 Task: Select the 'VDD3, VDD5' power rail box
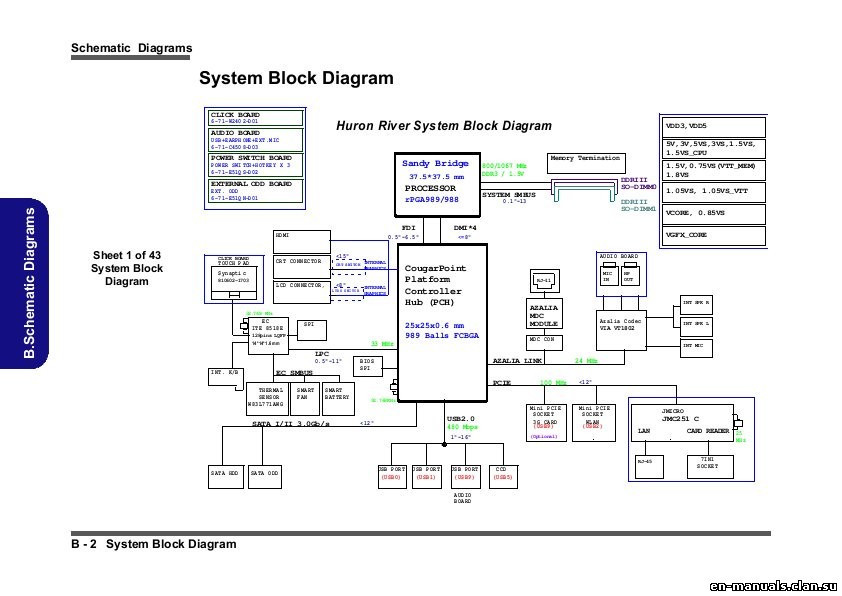click(x=715, y=127)
